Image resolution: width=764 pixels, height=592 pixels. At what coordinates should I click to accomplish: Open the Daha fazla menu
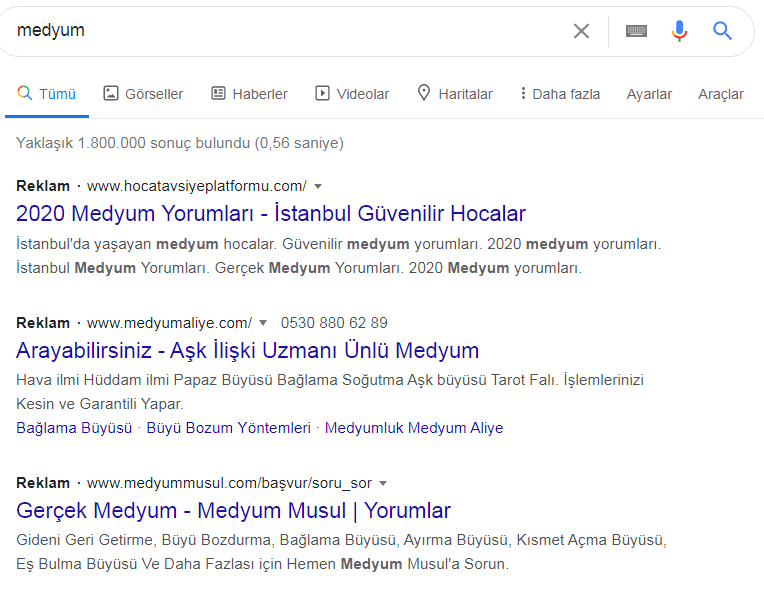(560, 94)
